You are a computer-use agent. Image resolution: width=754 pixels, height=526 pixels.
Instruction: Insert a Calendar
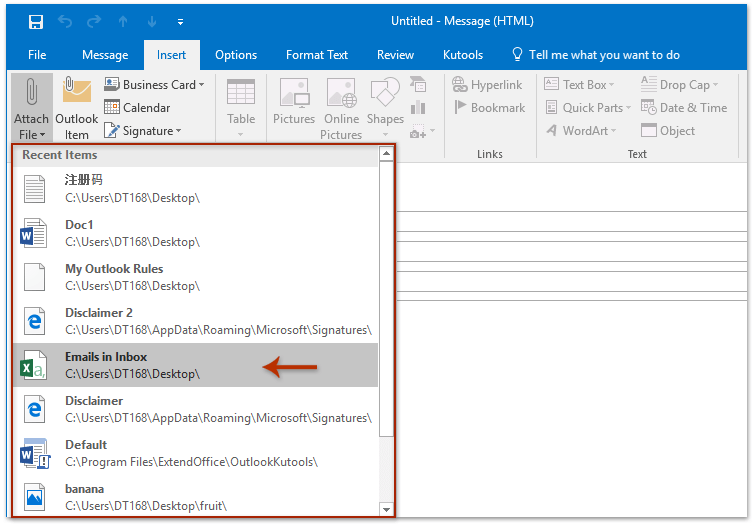137,108
